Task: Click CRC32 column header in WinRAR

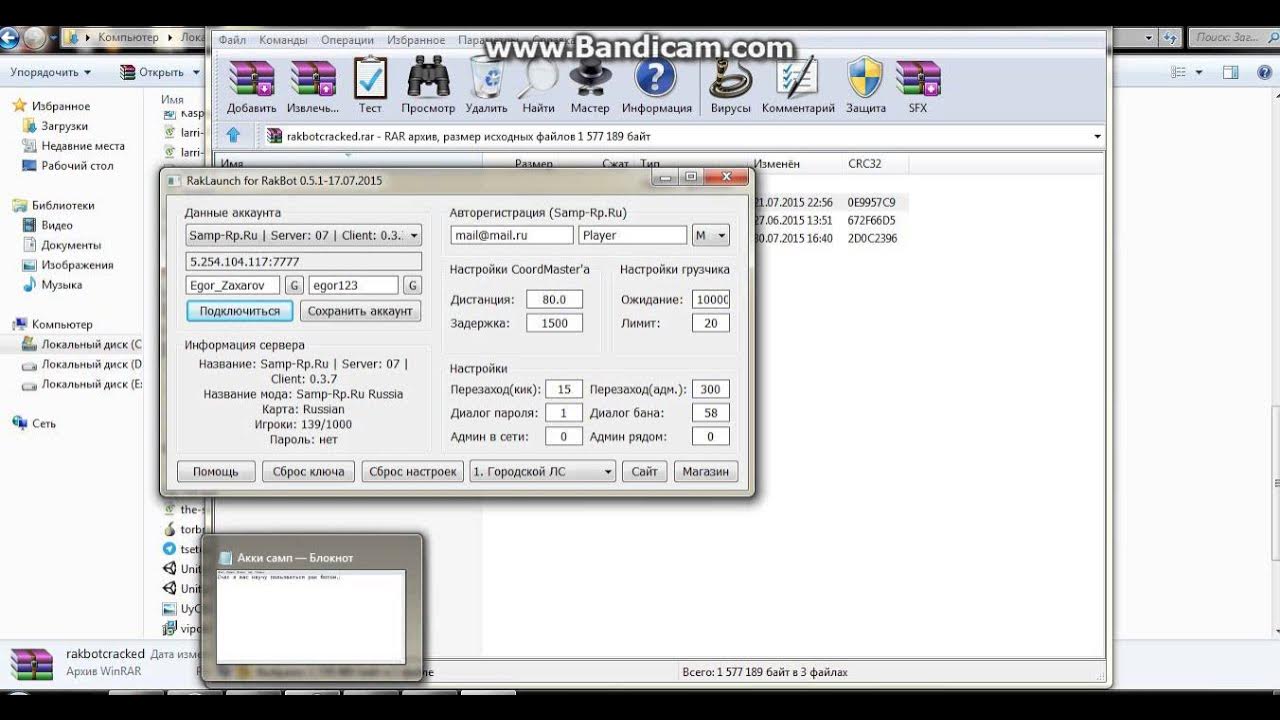Action: pos(864,163)
